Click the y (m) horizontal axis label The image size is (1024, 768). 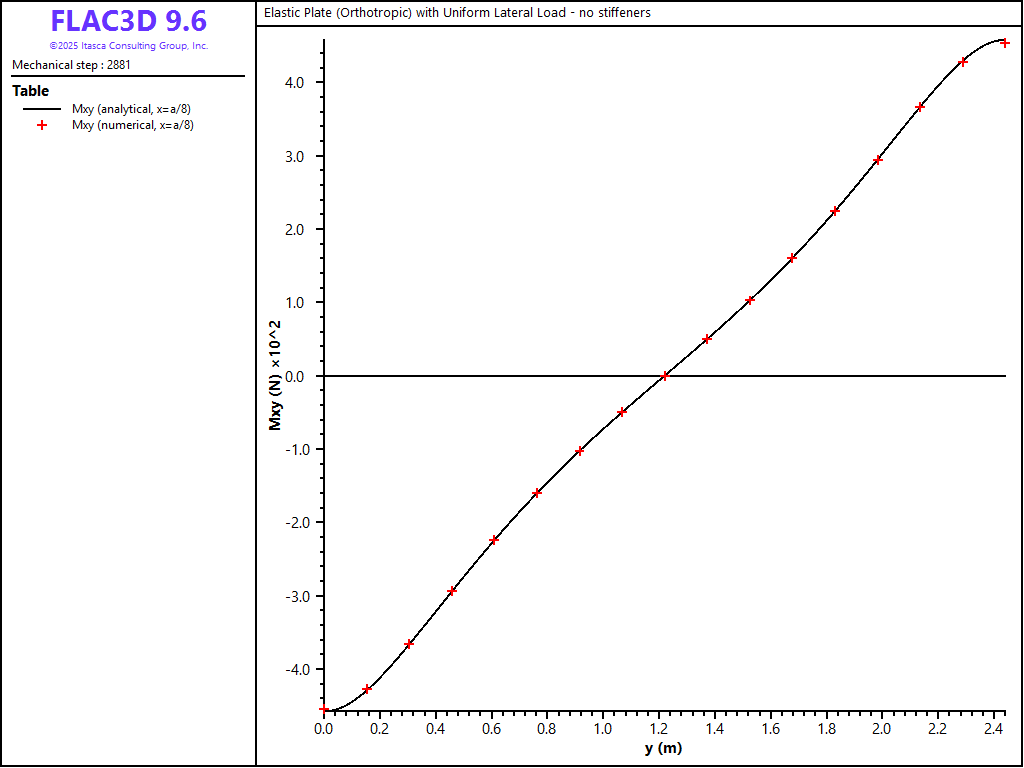[663, 748]
